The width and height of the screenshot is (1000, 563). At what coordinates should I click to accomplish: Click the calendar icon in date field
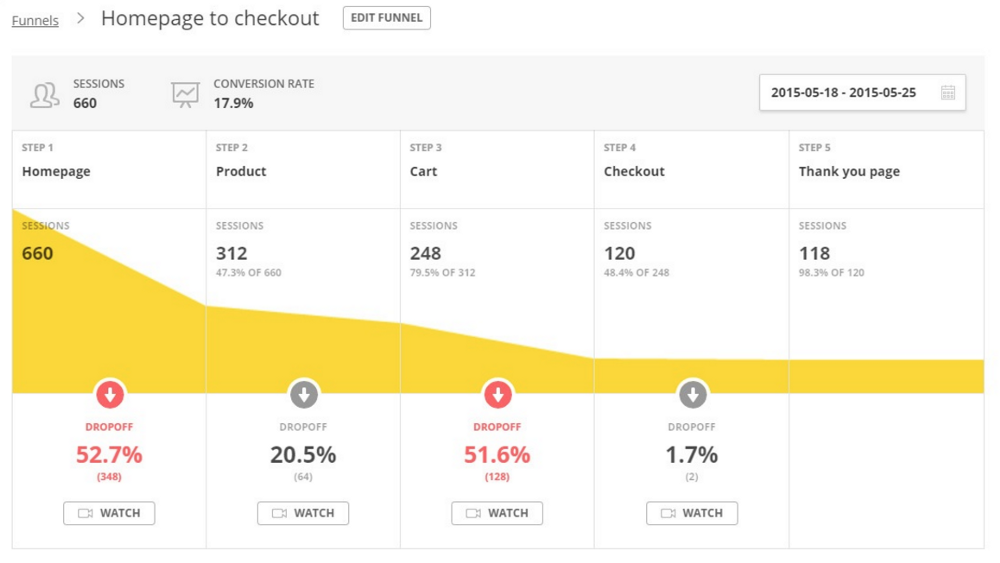pos(947,93)
